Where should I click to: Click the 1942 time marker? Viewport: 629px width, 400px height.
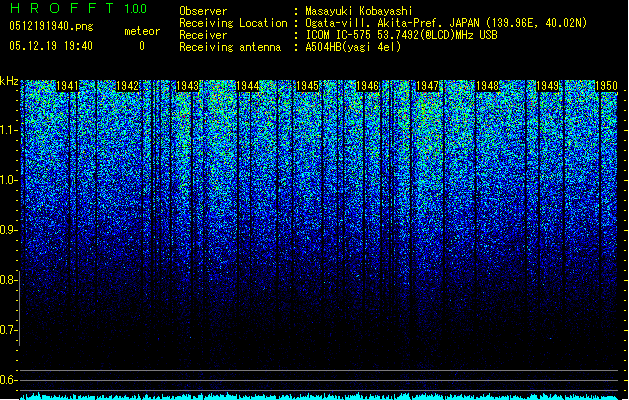pyautogui.click(x=127, y=86)
